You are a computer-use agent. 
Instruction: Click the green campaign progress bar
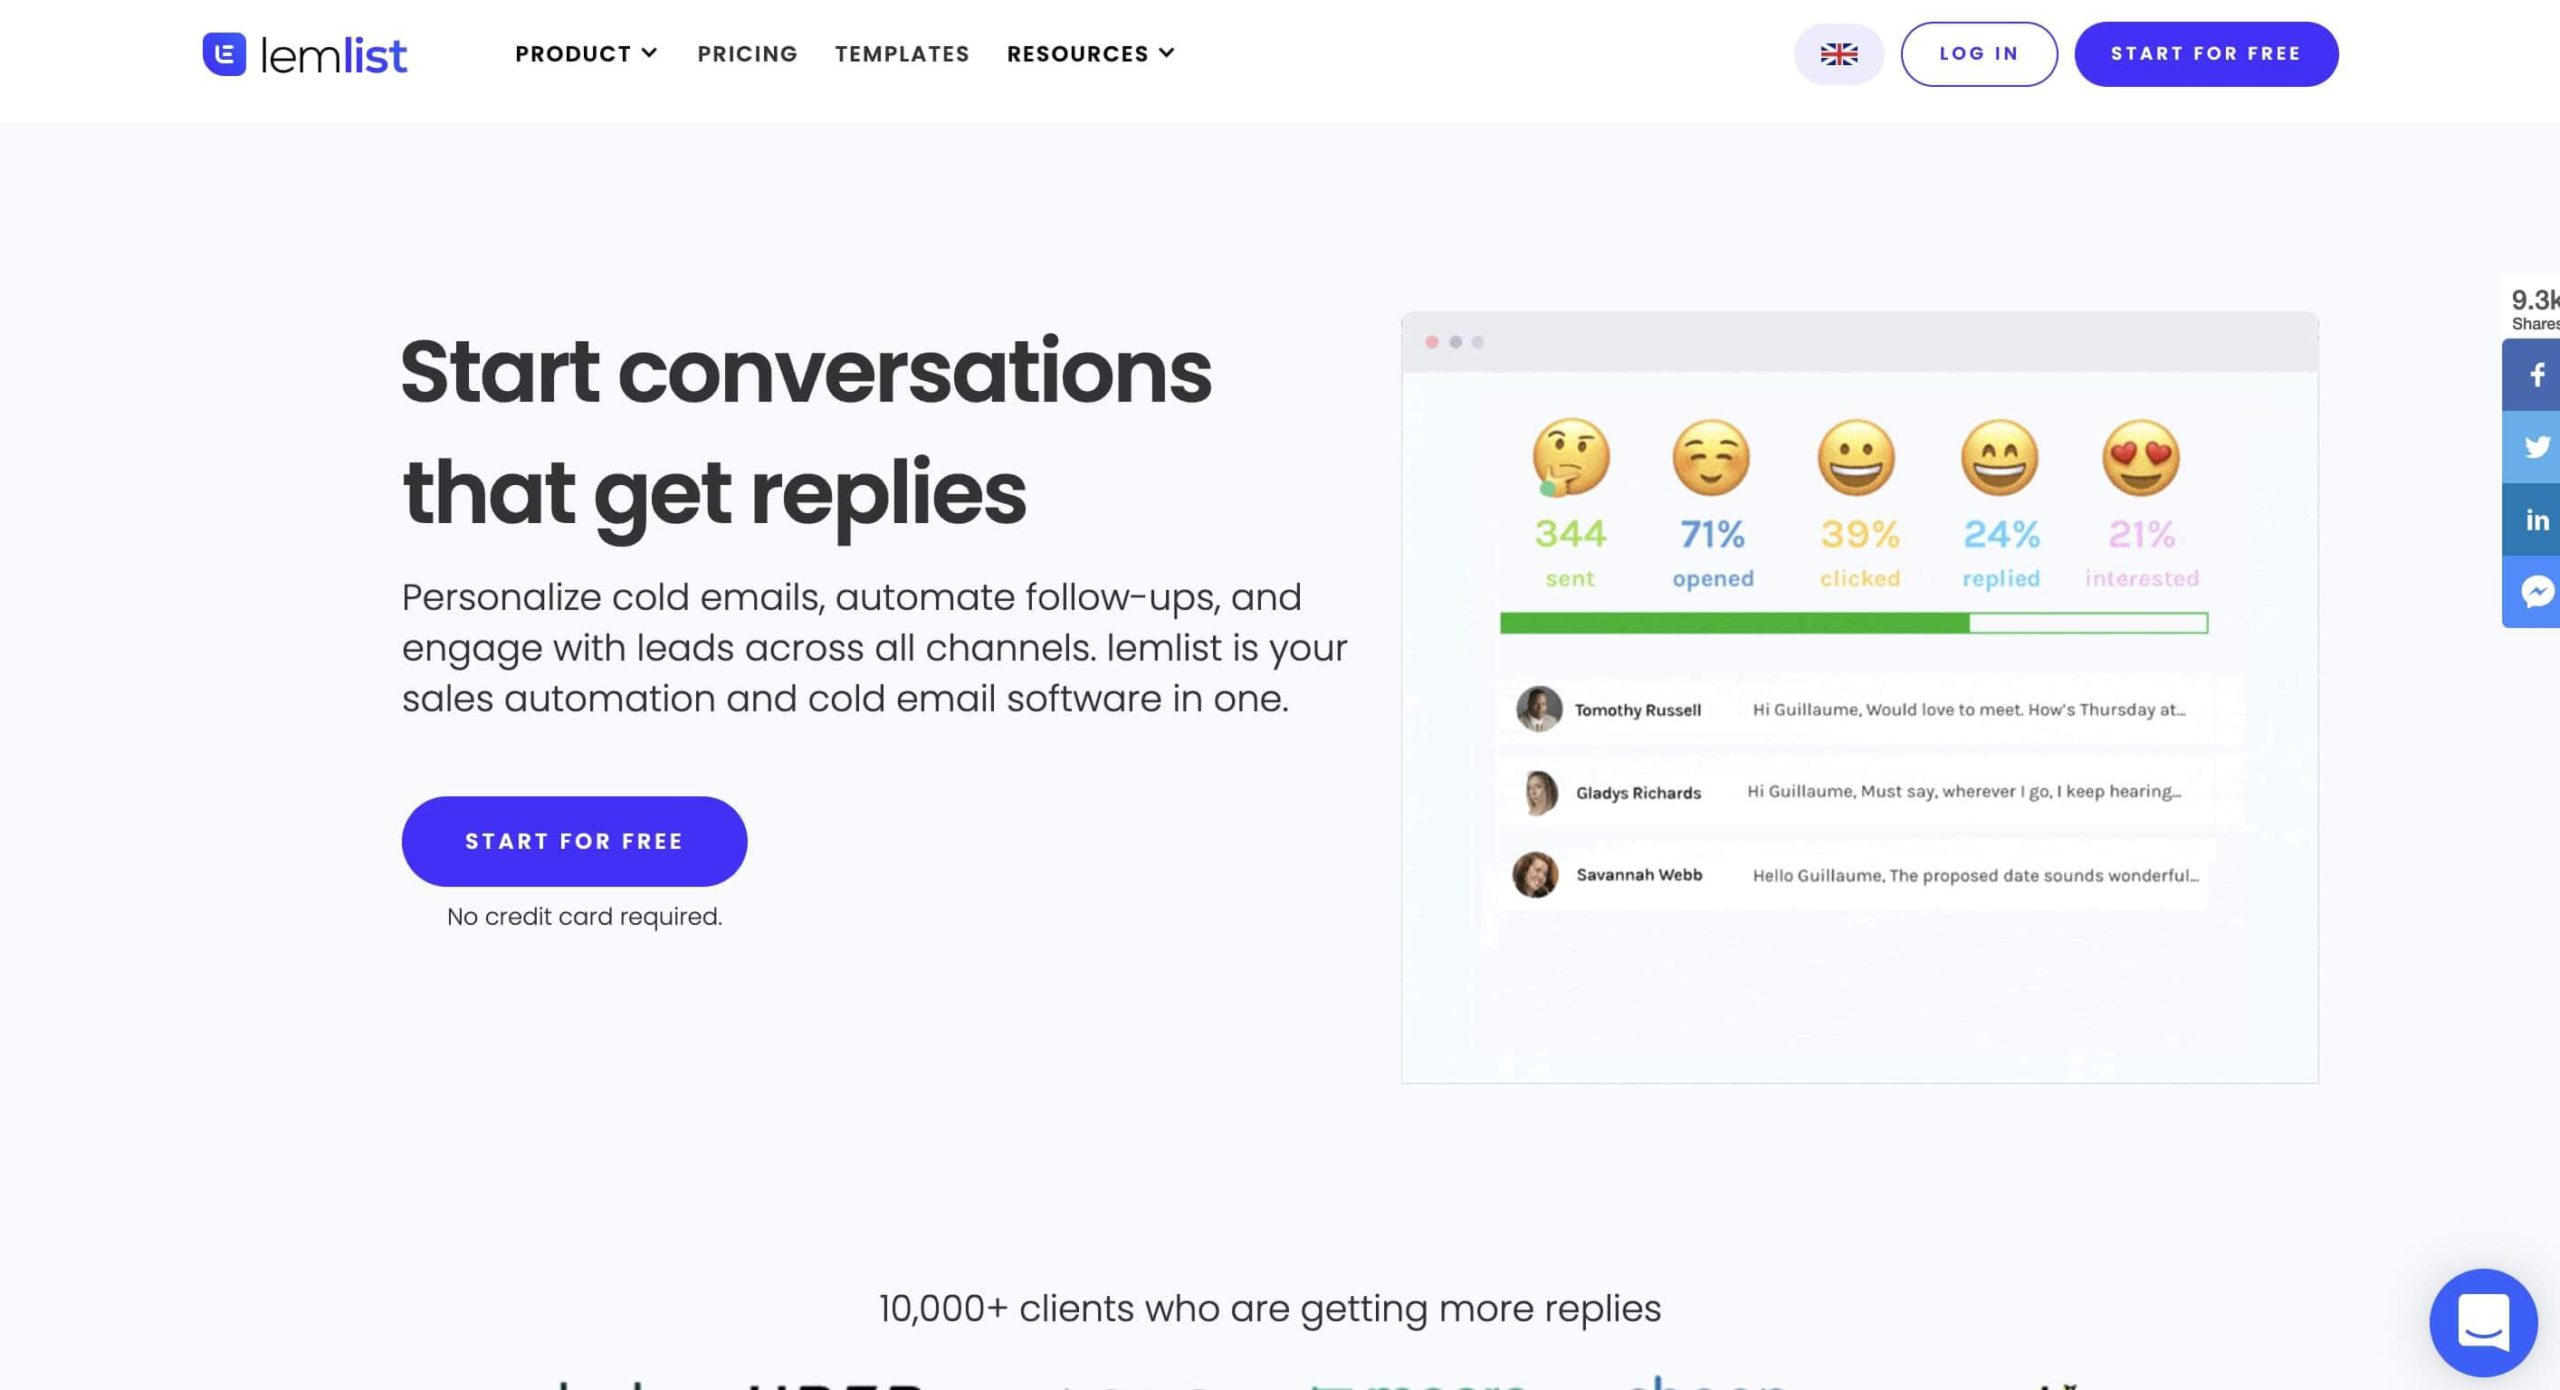click(1854, 623)
